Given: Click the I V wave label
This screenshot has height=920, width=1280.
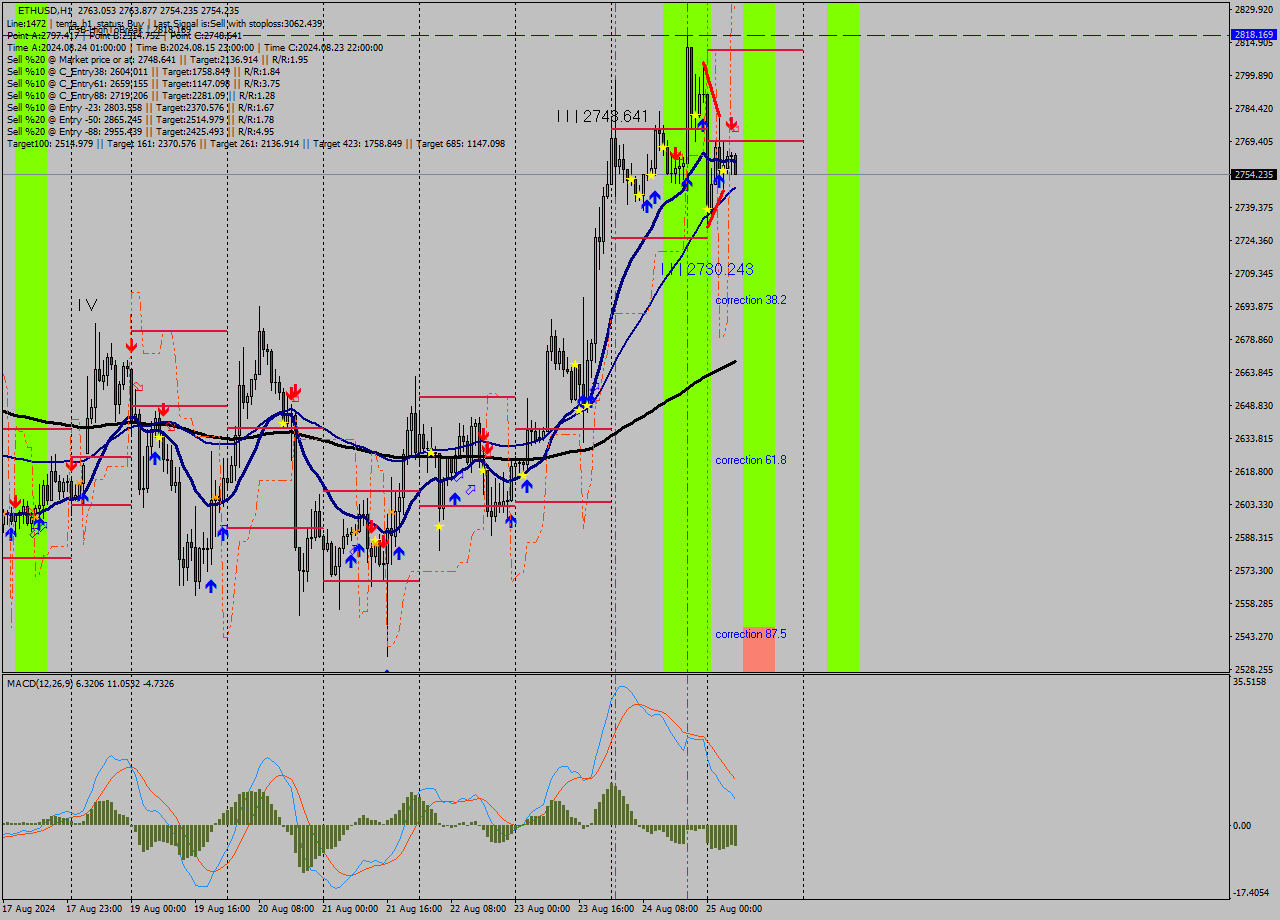Looking at the screenshot, I should (x=88, y=305).
